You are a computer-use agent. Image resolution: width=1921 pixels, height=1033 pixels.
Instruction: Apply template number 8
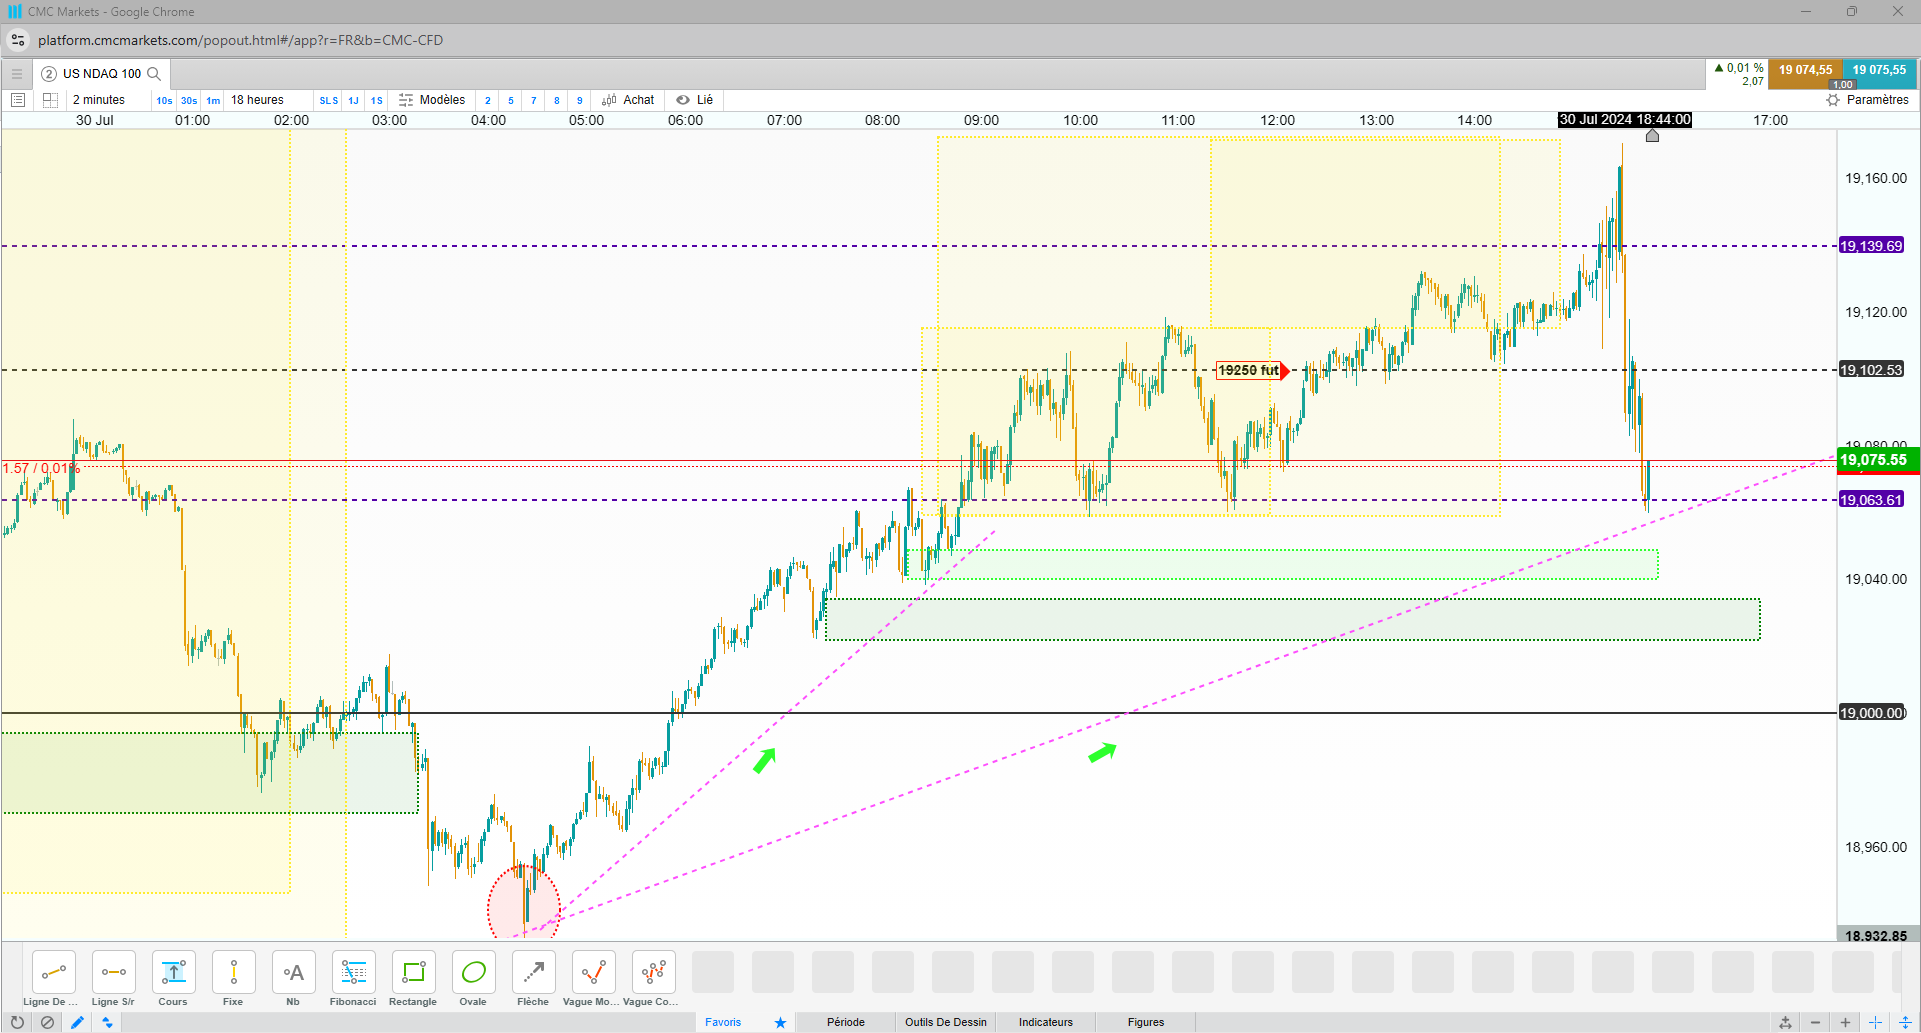click(557, 101)
